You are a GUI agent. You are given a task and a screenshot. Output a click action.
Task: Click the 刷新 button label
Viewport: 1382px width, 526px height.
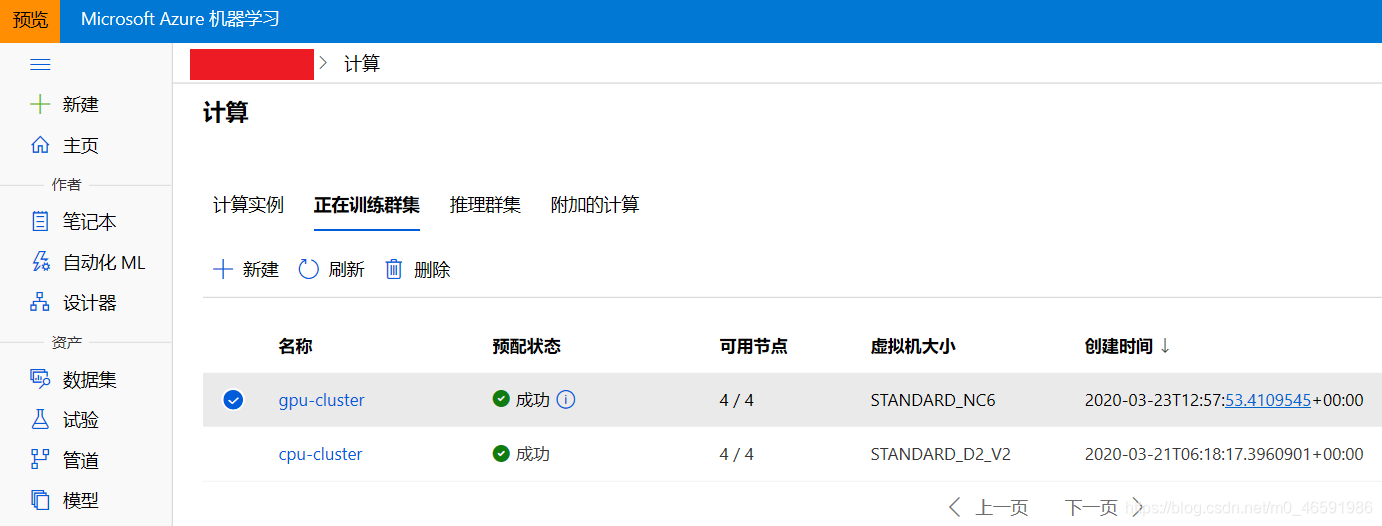pyautogui.click(x=346, y=269)
